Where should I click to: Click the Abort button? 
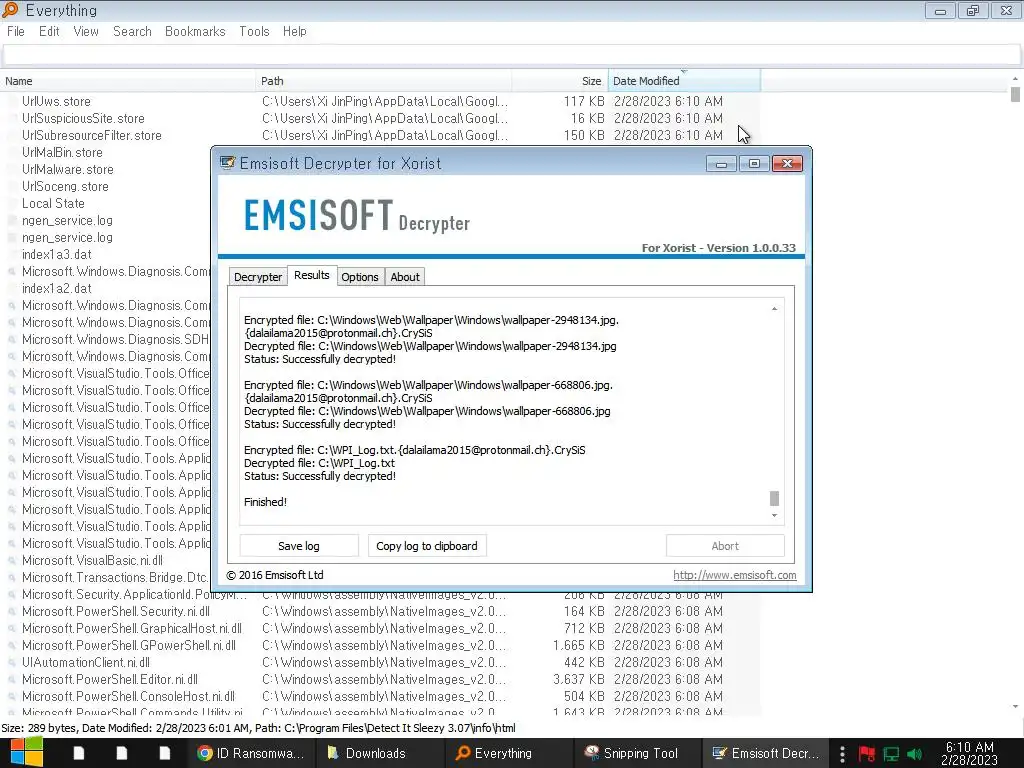pyautogui.click(x=725, y=546)
